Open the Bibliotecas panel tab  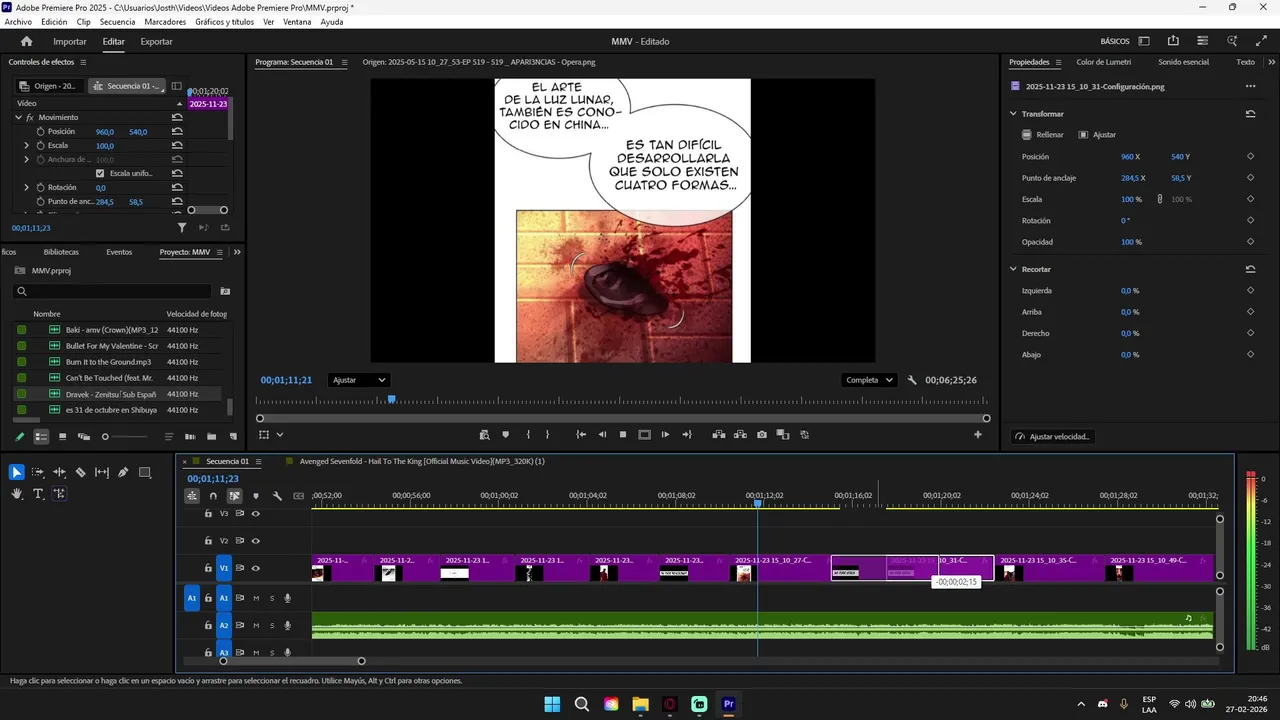(x=61, y=252)
